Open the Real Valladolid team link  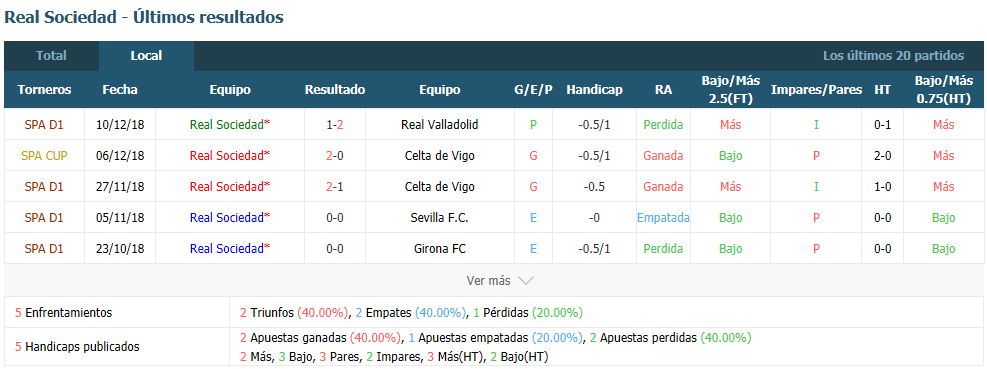click(439, 125)
